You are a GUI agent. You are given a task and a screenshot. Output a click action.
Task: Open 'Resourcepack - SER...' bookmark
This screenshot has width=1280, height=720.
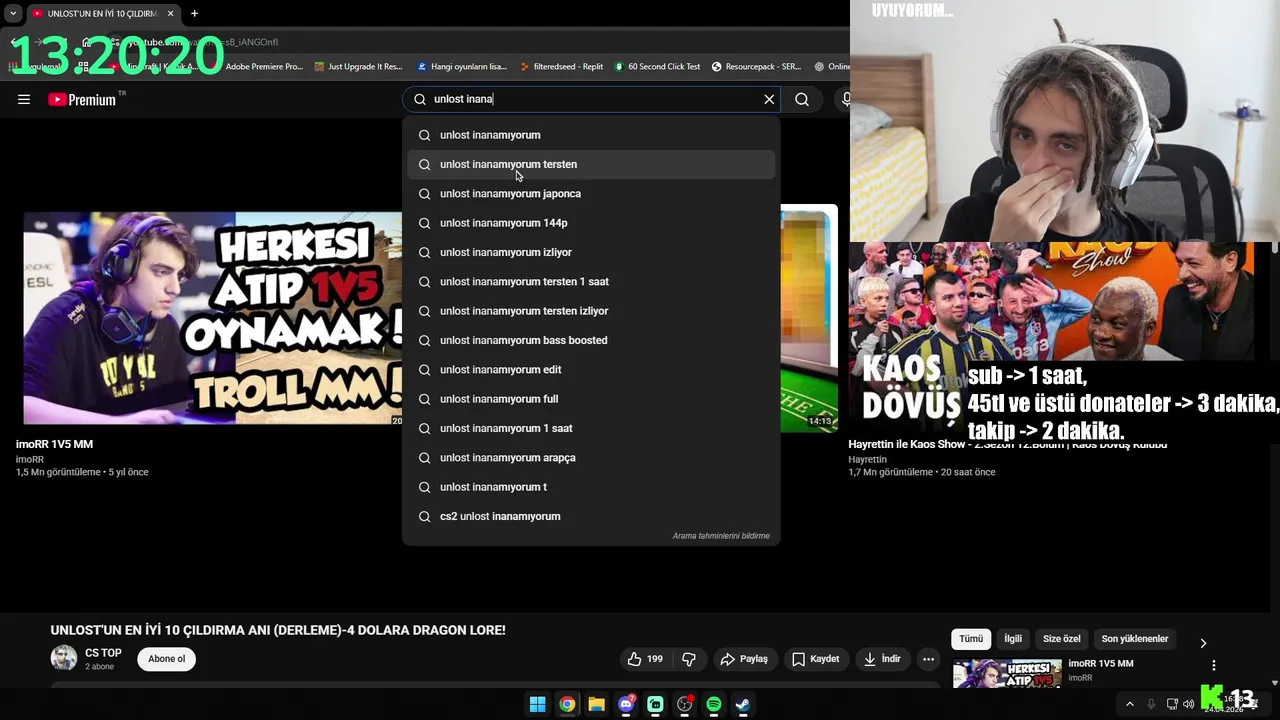756,67
